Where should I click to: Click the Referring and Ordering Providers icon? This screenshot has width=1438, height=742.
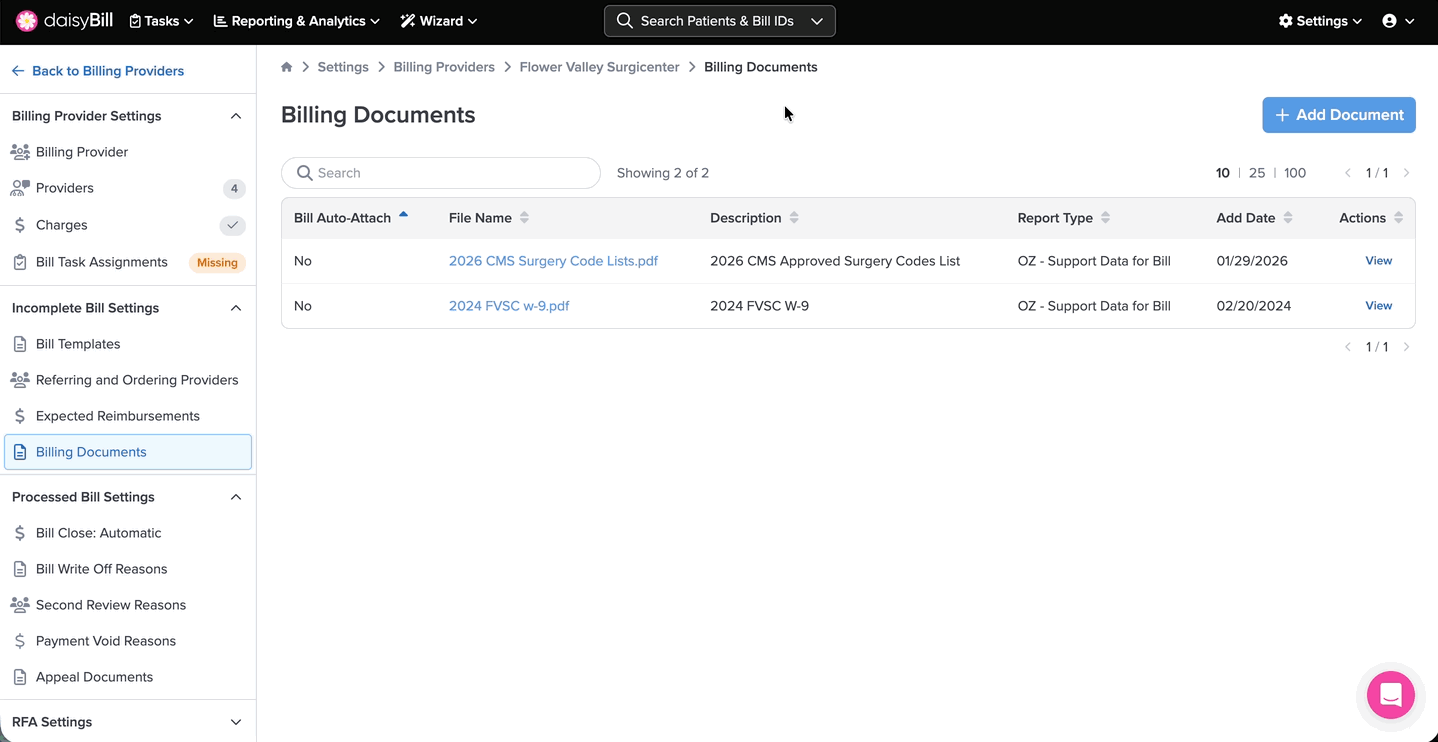click(20, 380)
